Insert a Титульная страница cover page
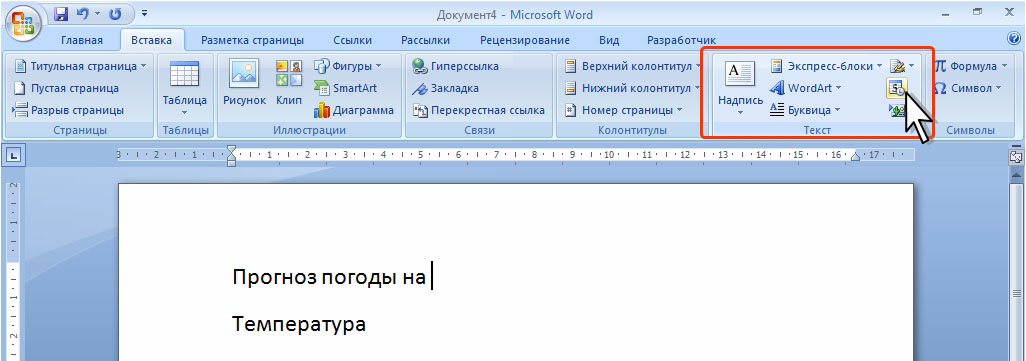 coord(80,66)
